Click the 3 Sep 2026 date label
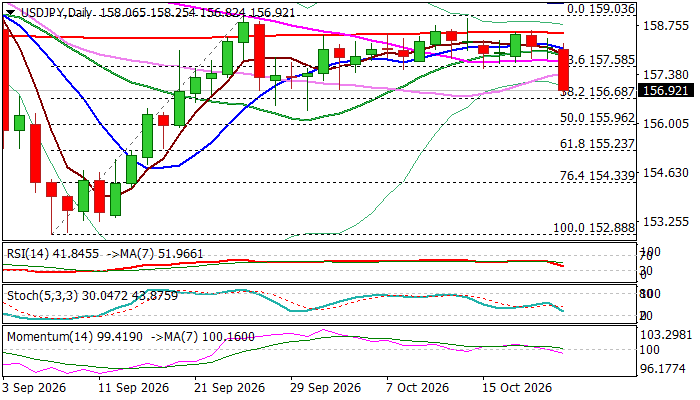The image size is (700, 400). point(34,388)
